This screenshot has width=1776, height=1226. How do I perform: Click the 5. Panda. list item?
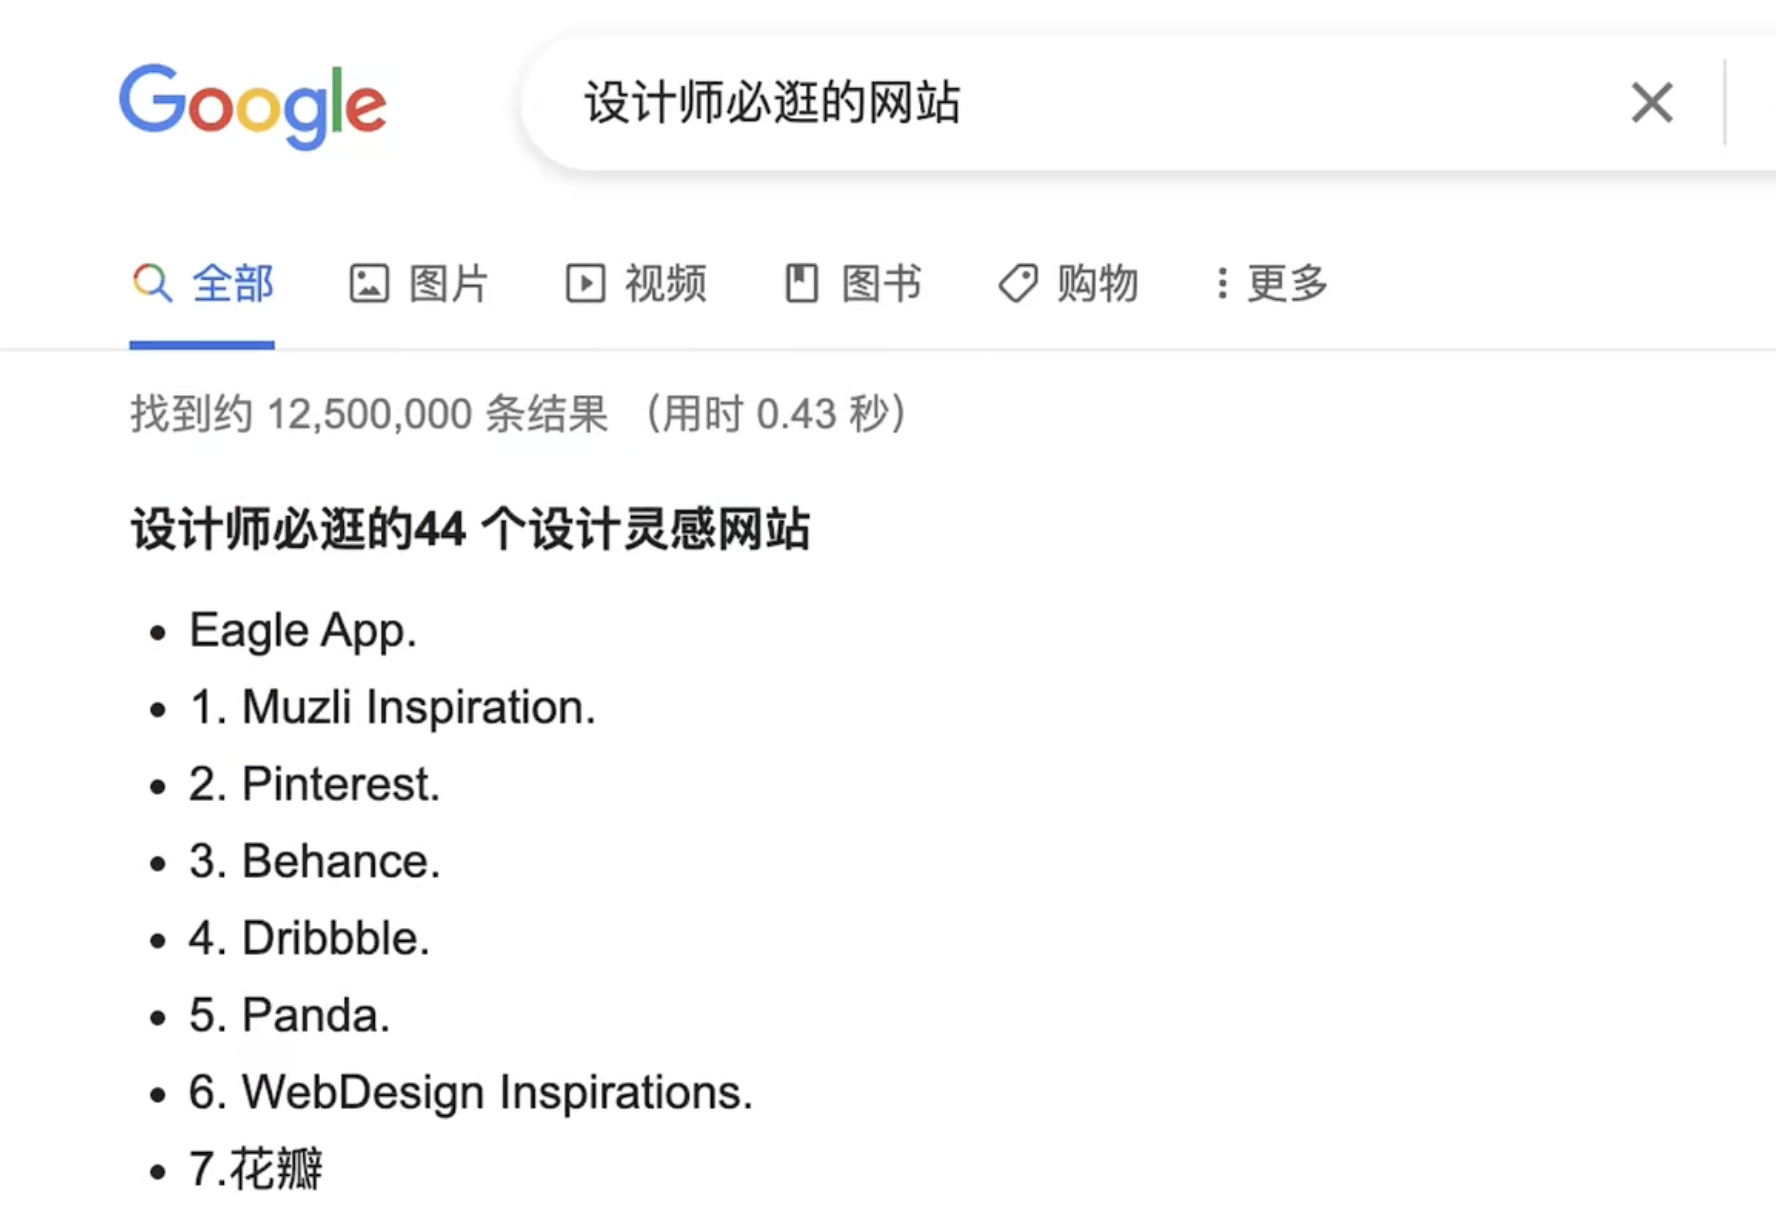(289, 1015)
